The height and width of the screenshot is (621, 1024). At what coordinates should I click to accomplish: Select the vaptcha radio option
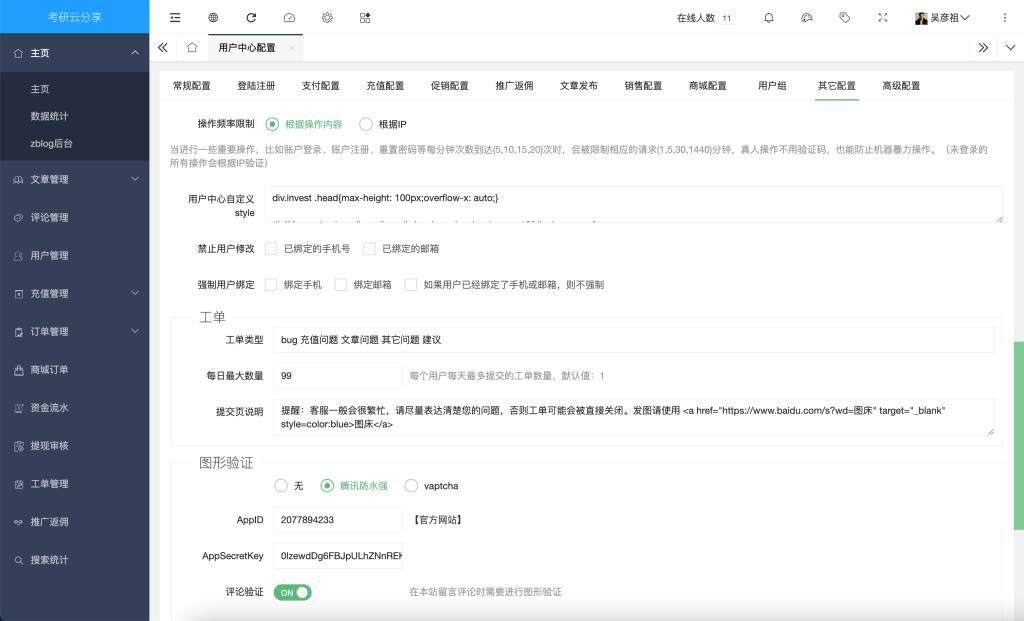(412, 486)
